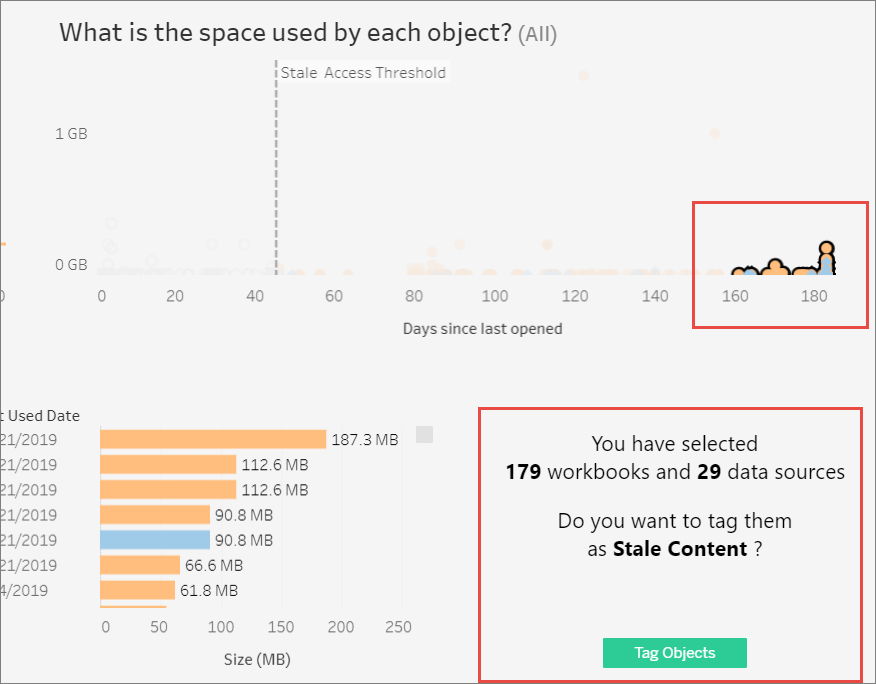Click the '187.3 MB' value label
Viewport: 876px width, 684px height.
[x=365, y=440]
